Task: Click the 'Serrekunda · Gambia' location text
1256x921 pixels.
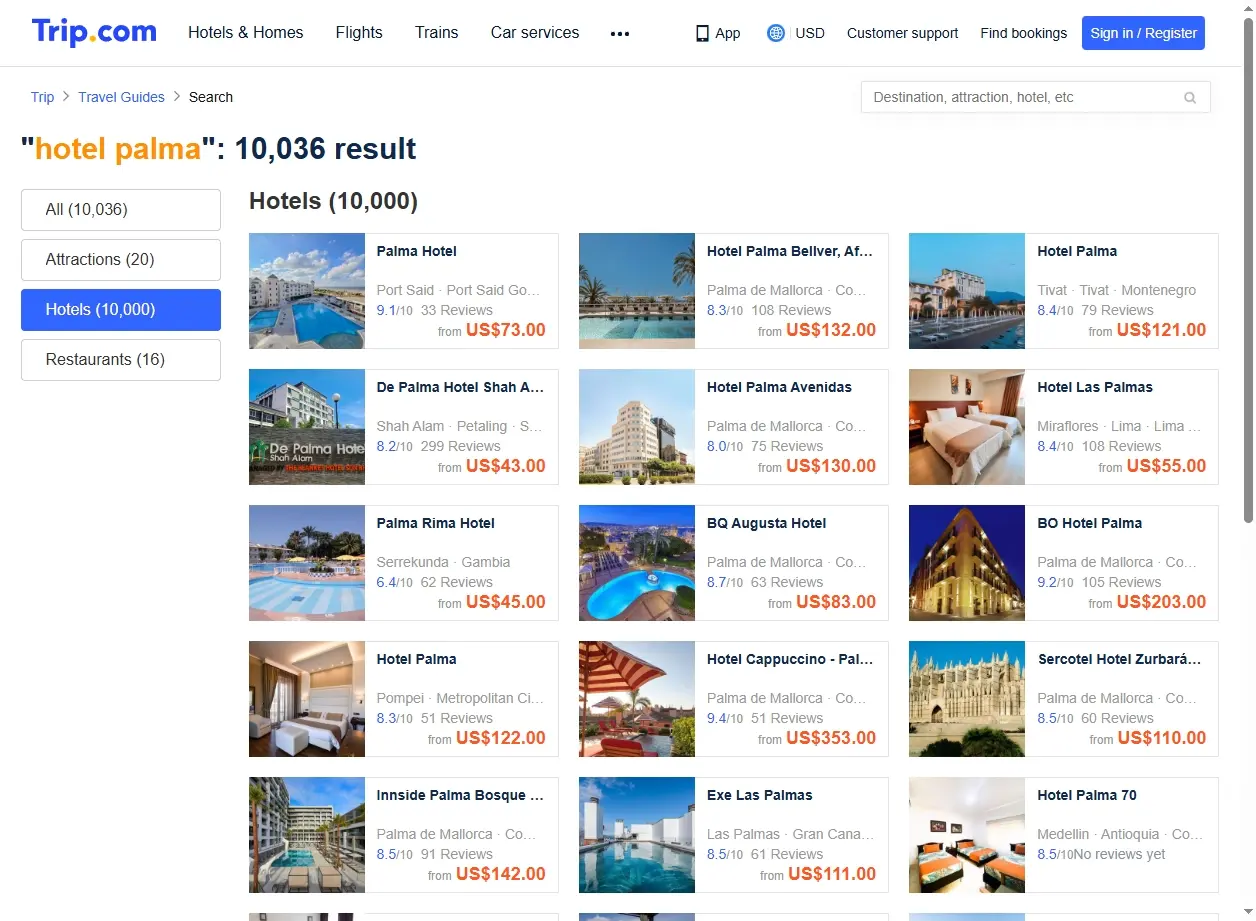Action: [x=443, y=562]
